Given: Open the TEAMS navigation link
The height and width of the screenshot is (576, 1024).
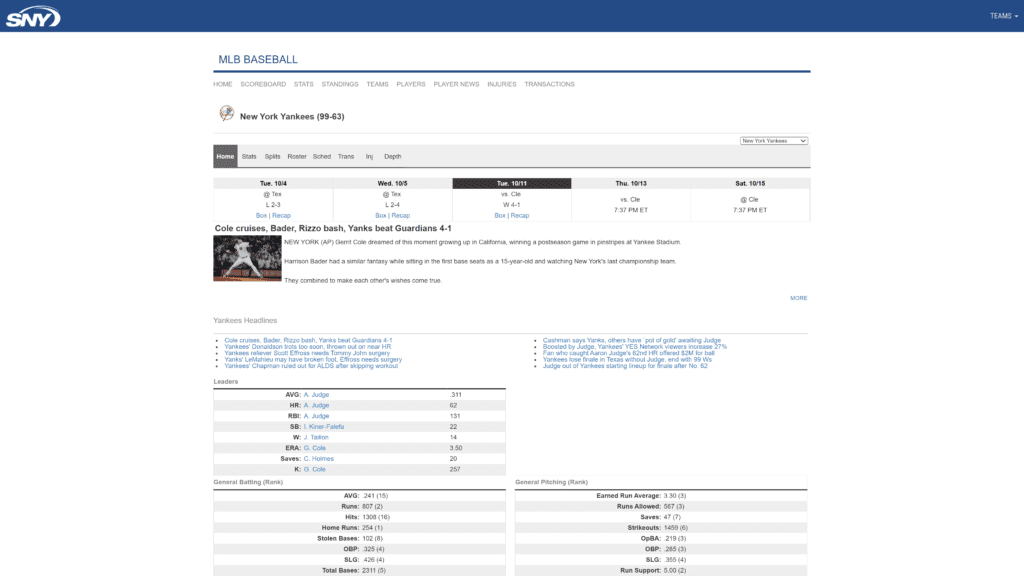Looking at the screenshot, I should (377, 84).
